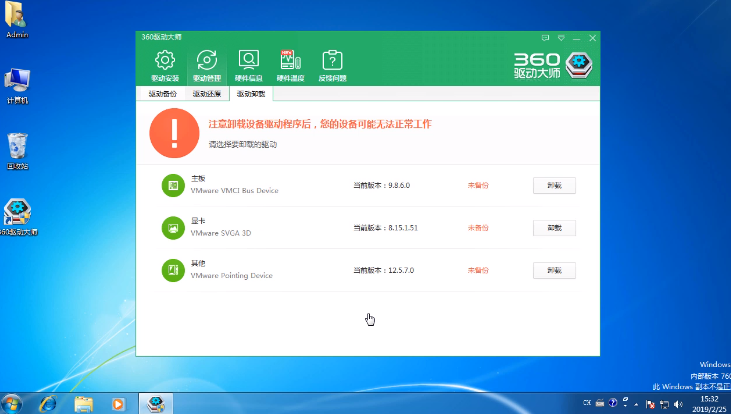Screen dimensions: 731x414
Task: Click 未备份 status for VMware SVGA 3D
Action: [478, 228]
